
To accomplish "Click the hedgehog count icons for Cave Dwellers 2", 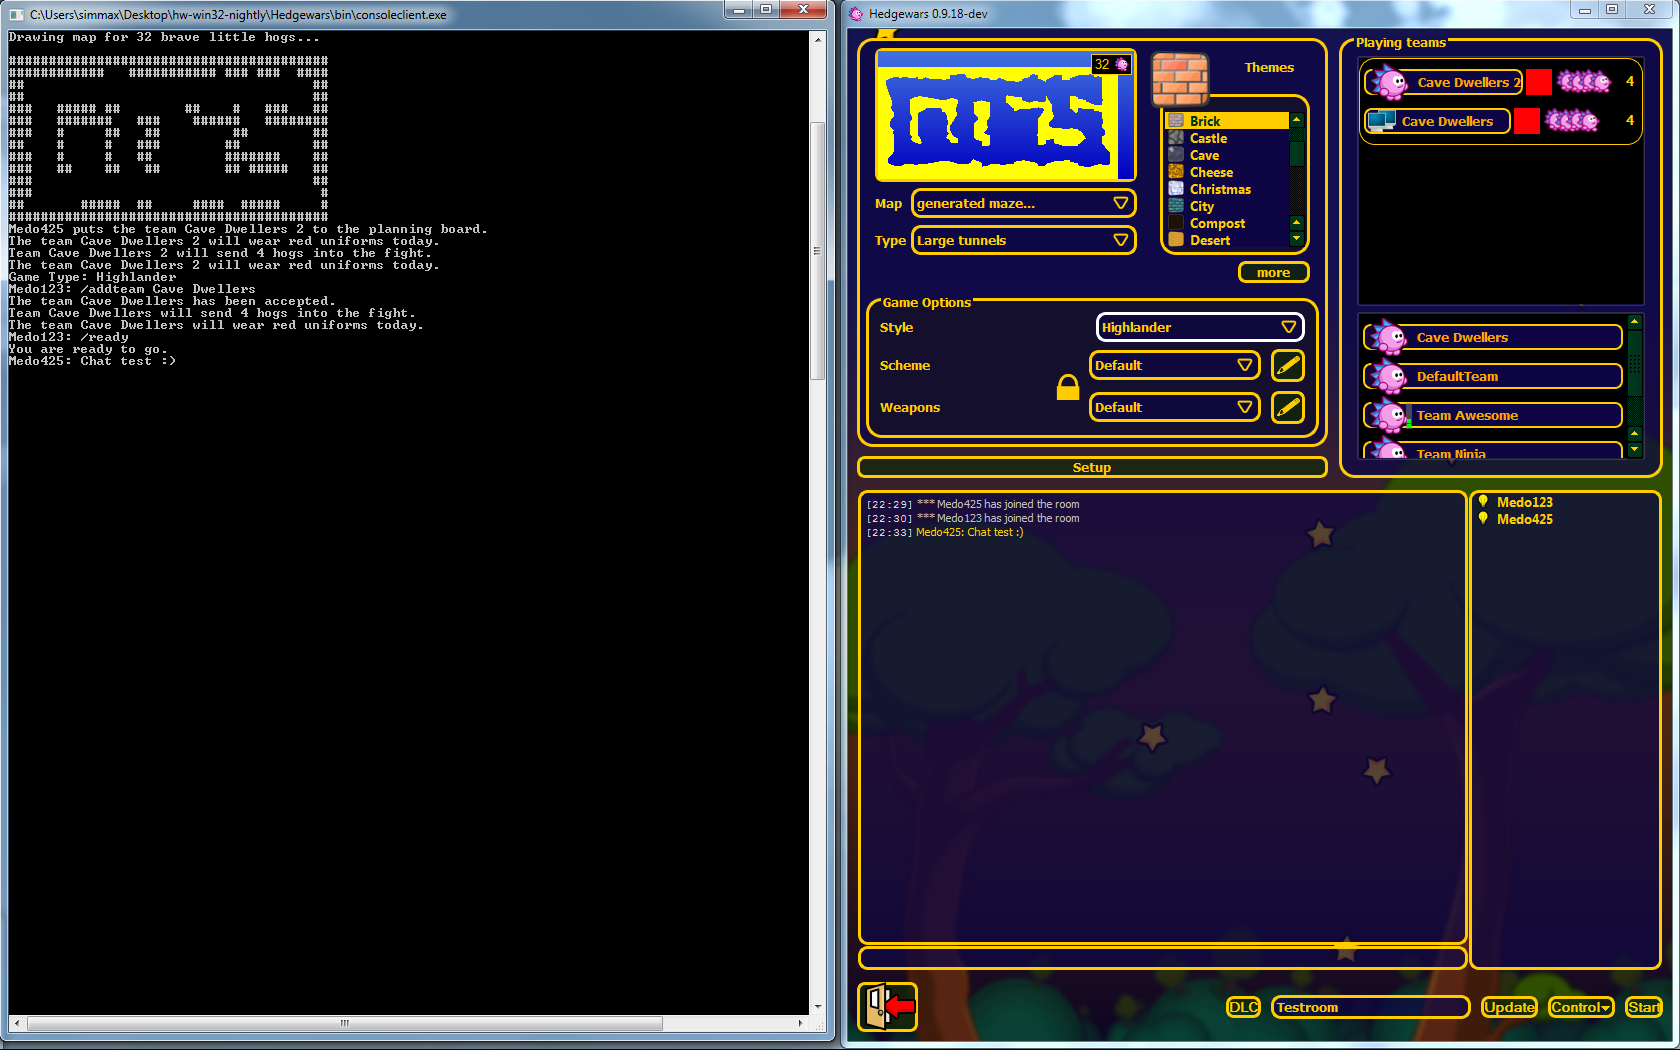I will (1584, 82).
